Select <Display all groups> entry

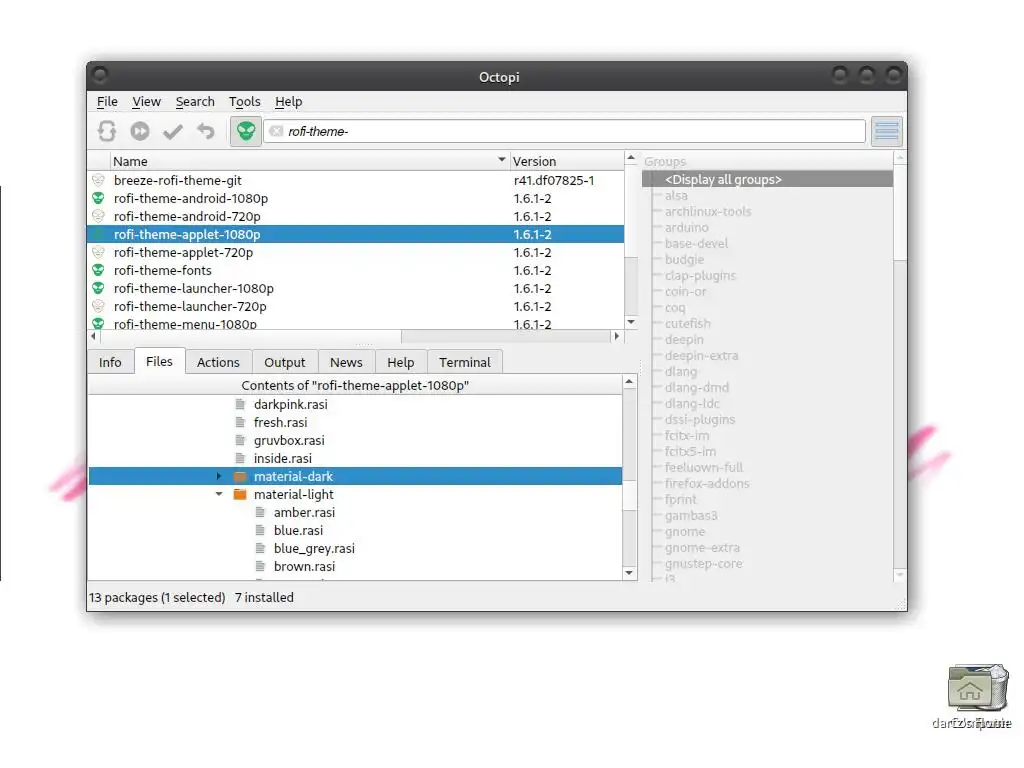pyautogui.click(x=767, y=180)
